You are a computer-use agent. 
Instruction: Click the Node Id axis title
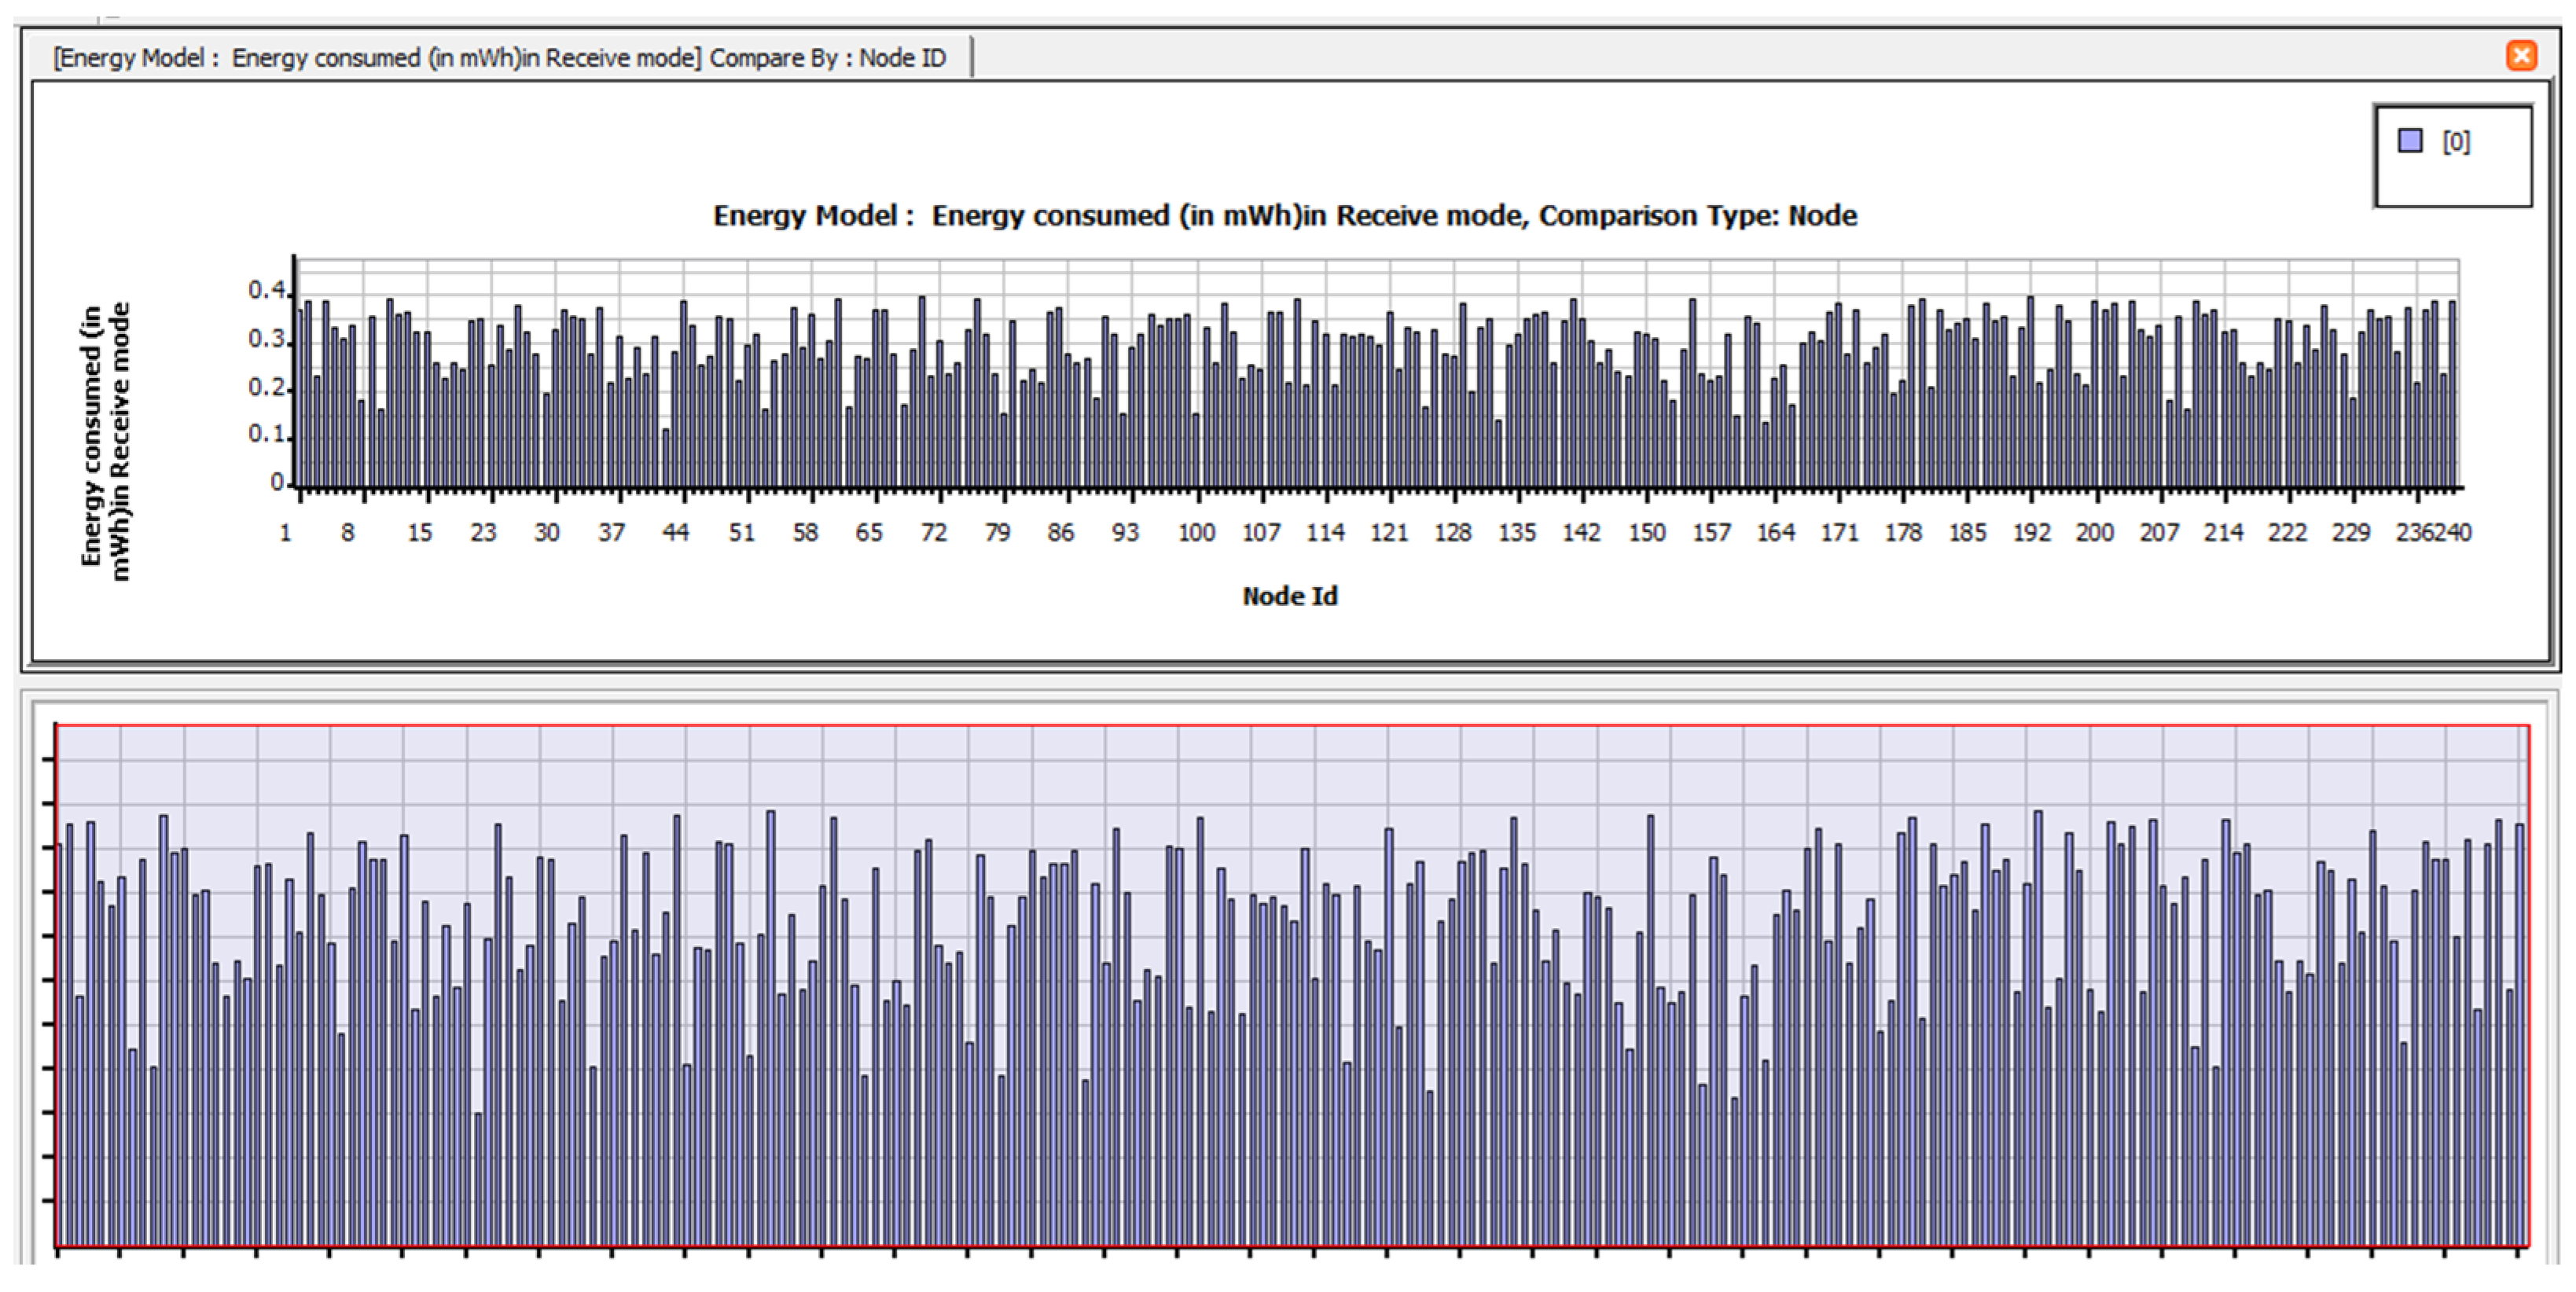tap(1289, 596)
